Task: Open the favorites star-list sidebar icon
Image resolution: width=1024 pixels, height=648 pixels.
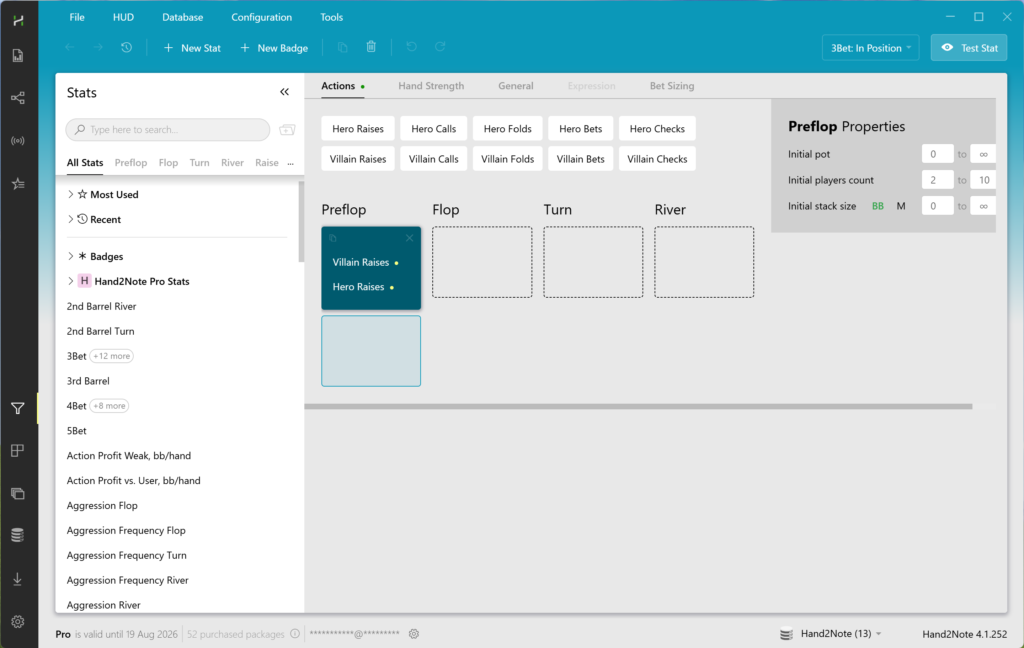Action: point(18,184)
